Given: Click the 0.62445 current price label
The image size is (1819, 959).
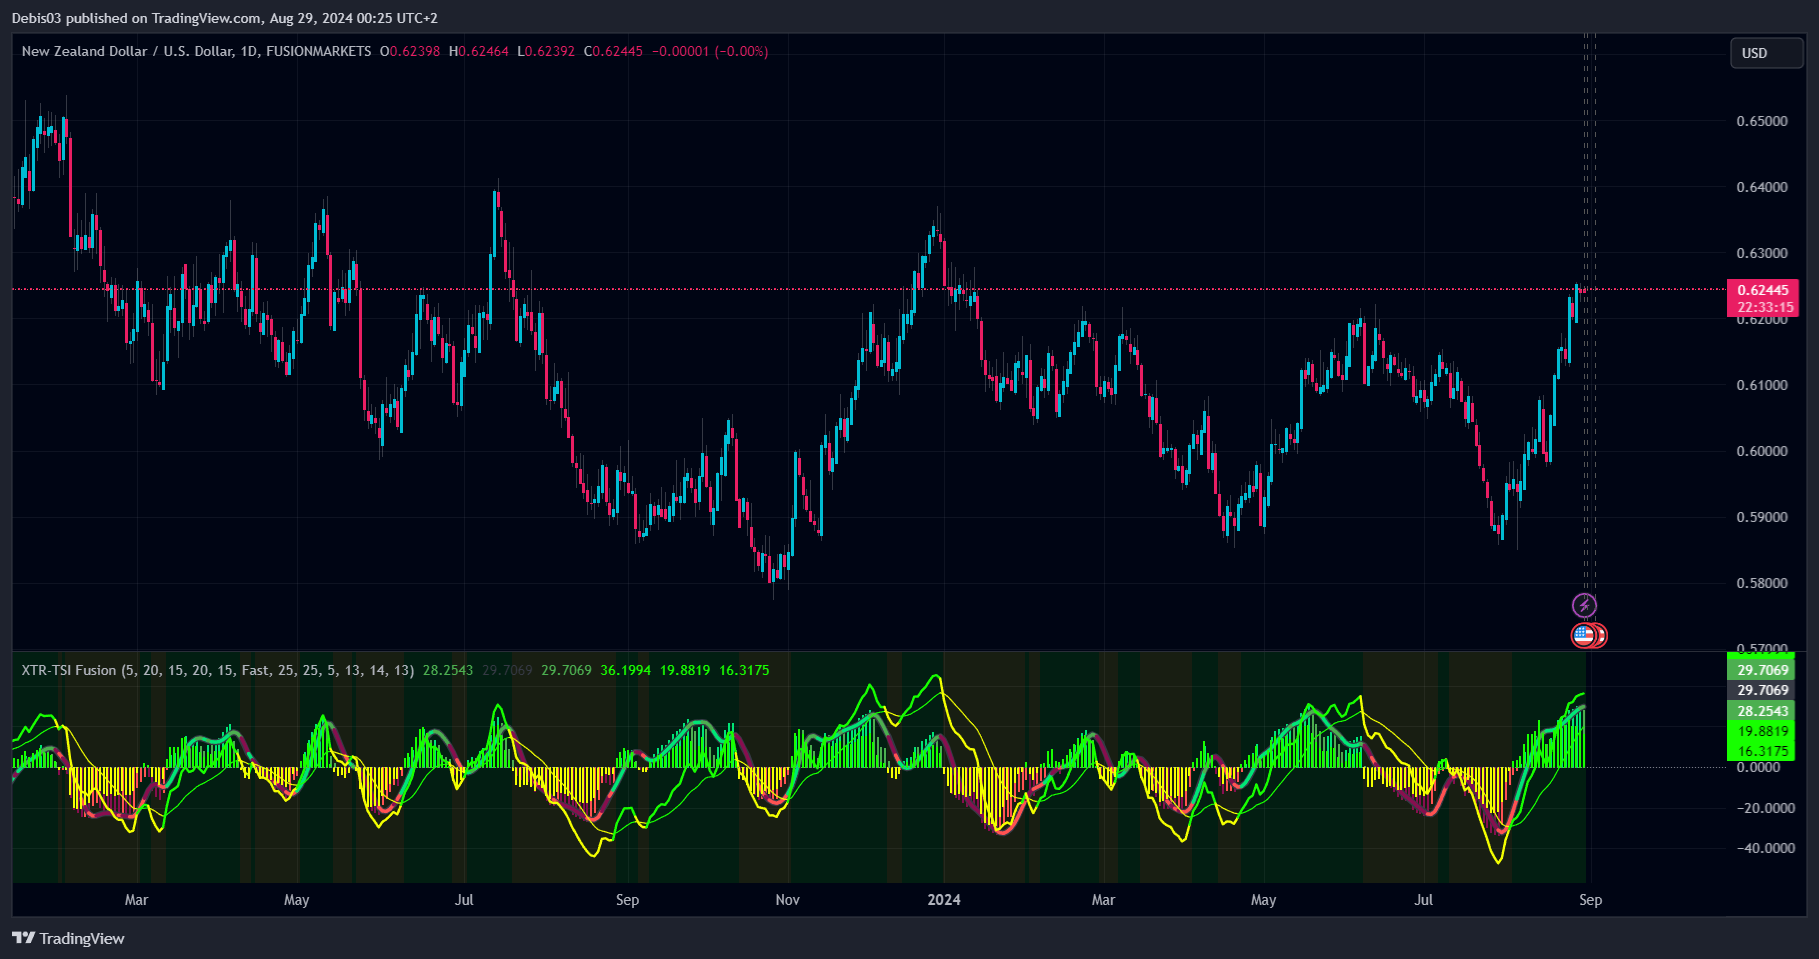Looking at the screenshot, I should click(x=1763, y=290).
